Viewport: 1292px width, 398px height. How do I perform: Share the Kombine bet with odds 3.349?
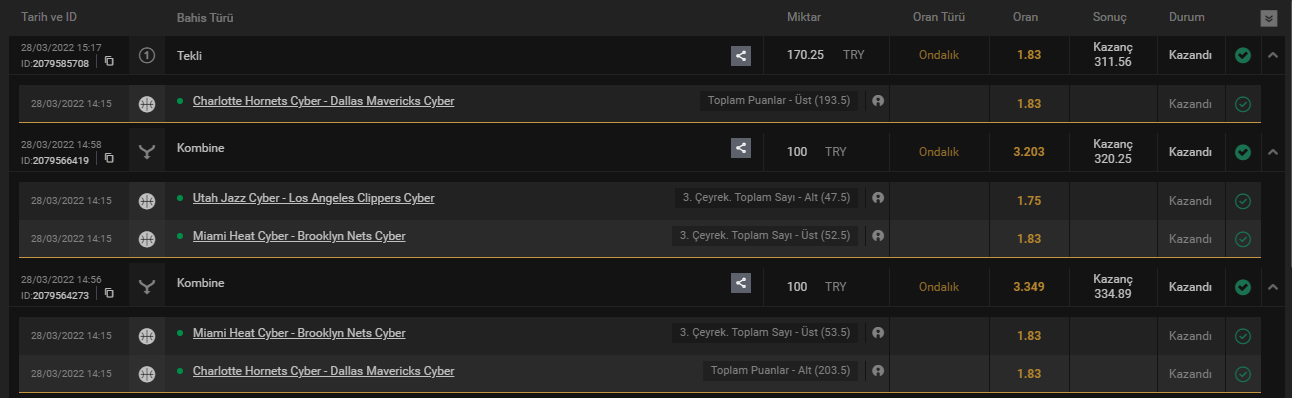(x=740, y=283)
